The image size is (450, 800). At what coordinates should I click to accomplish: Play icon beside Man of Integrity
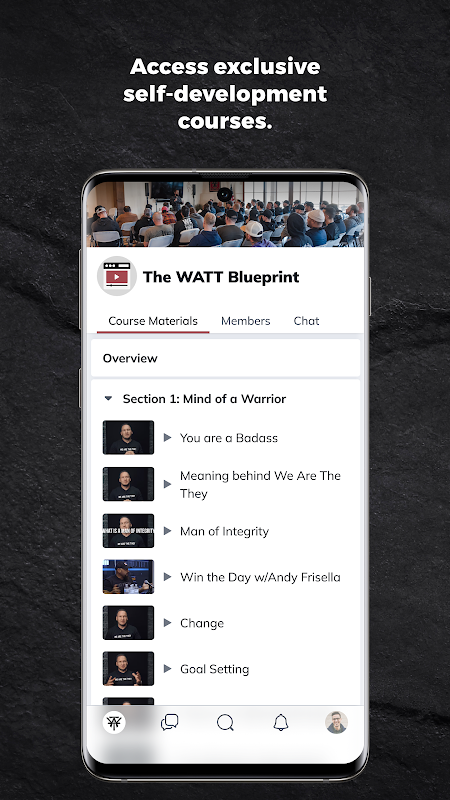point(167,531)
